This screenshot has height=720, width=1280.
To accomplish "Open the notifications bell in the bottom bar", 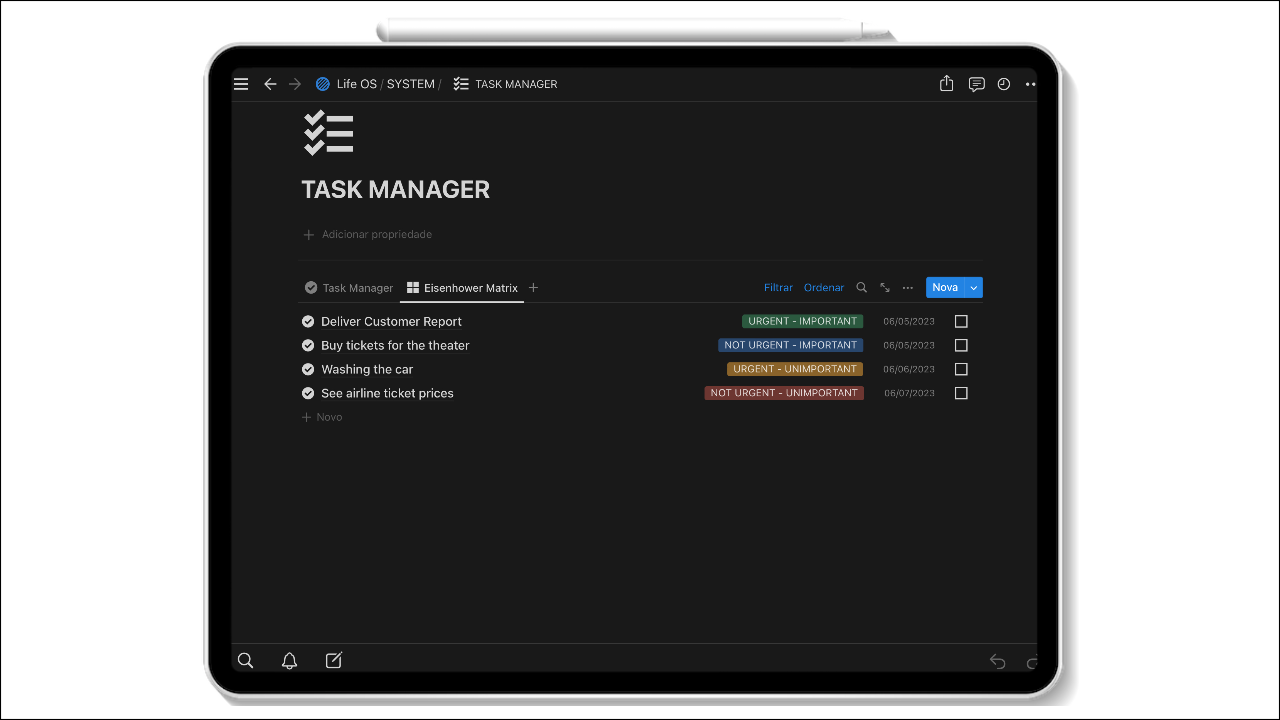I will (289, 660).
